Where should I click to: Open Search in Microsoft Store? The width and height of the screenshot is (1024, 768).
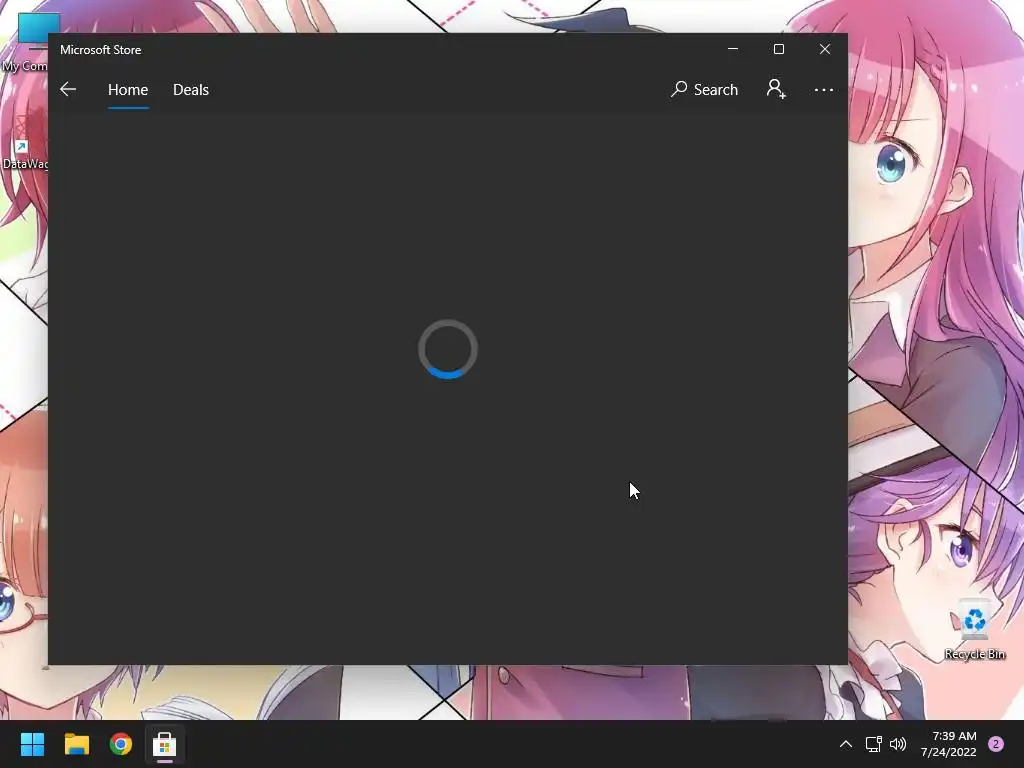click(x=705, y=89)
